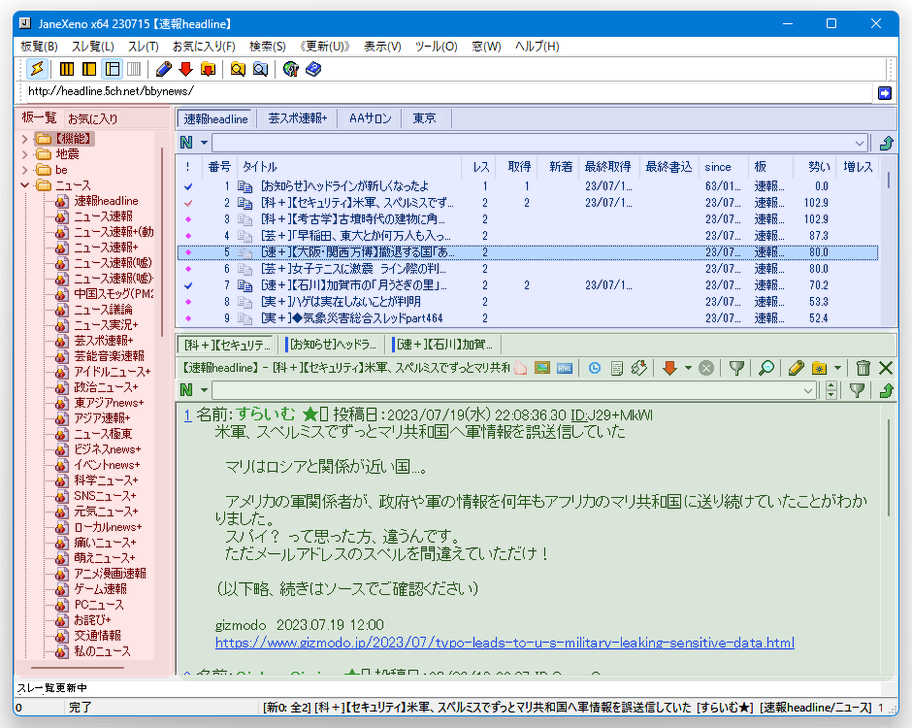Click the up-down stepper in thread view filter bar

pyautogui.click(x=831, y=390)
